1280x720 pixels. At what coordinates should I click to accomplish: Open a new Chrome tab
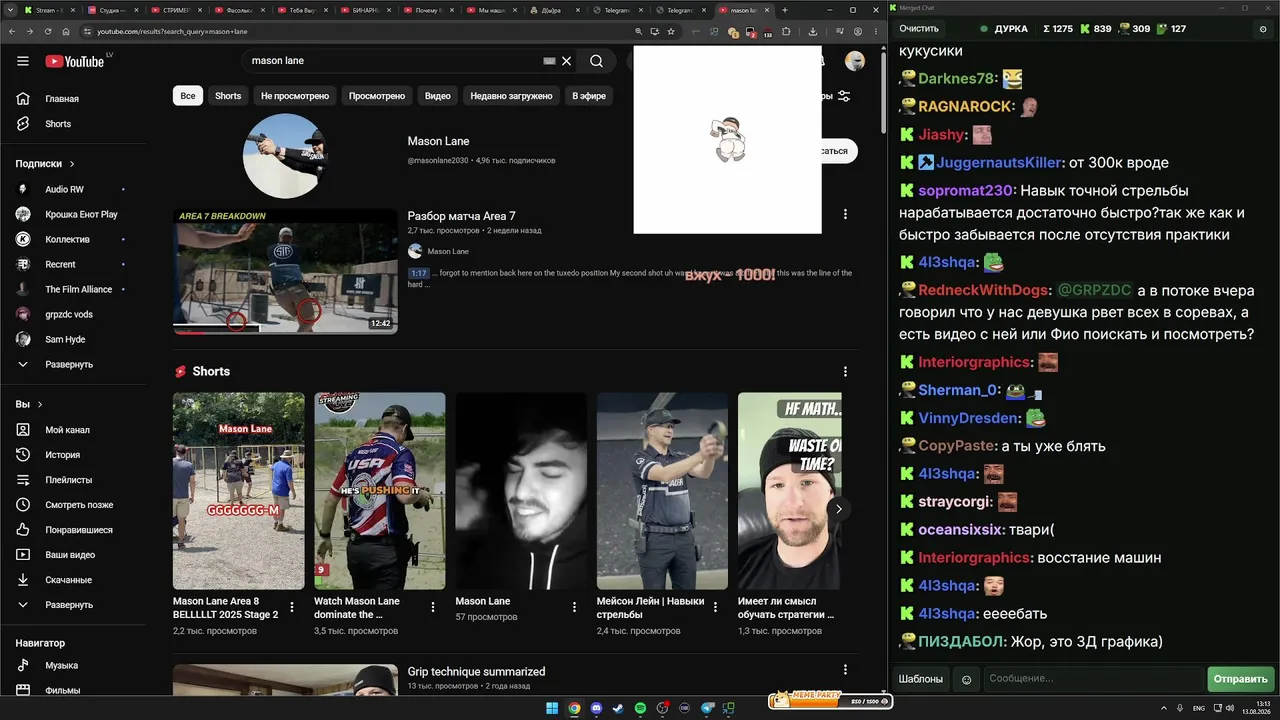coord(785,10)
